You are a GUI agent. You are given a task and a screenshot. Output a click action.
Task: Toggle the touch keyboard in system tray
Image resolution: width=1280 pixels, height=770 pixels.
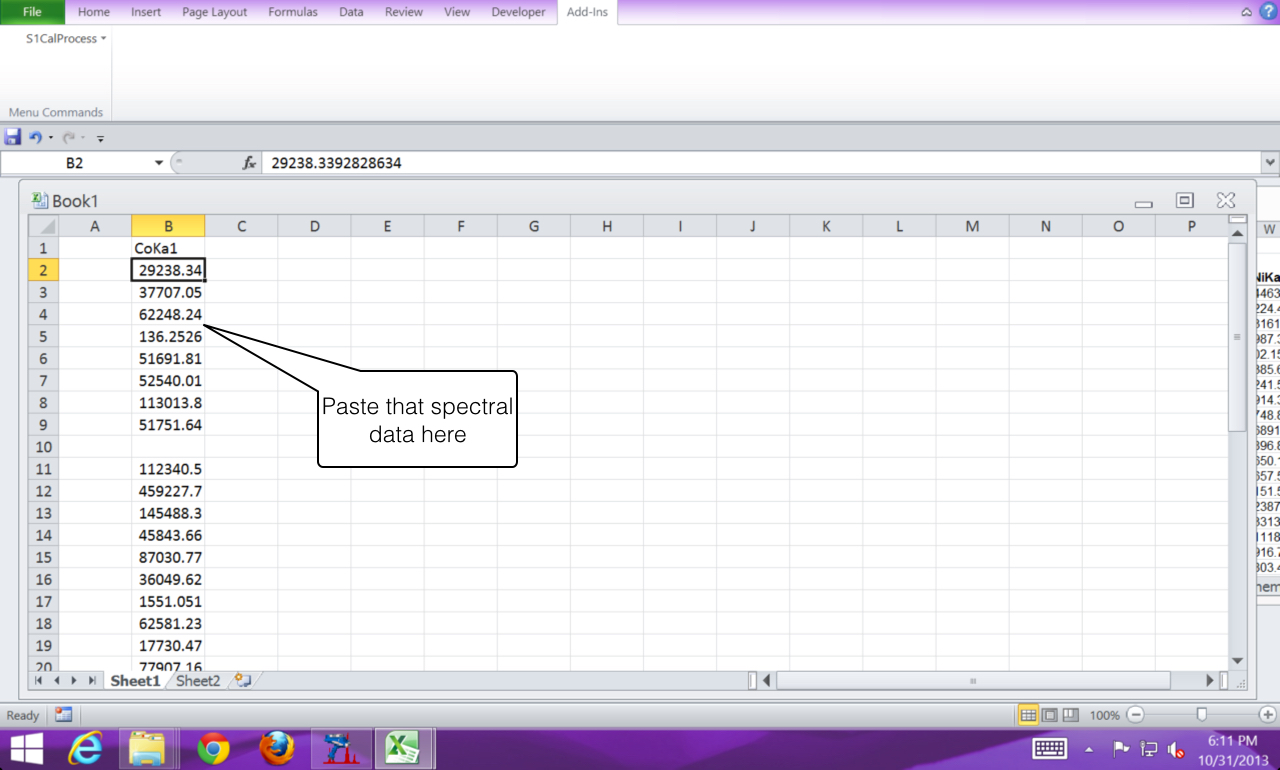1048,748
